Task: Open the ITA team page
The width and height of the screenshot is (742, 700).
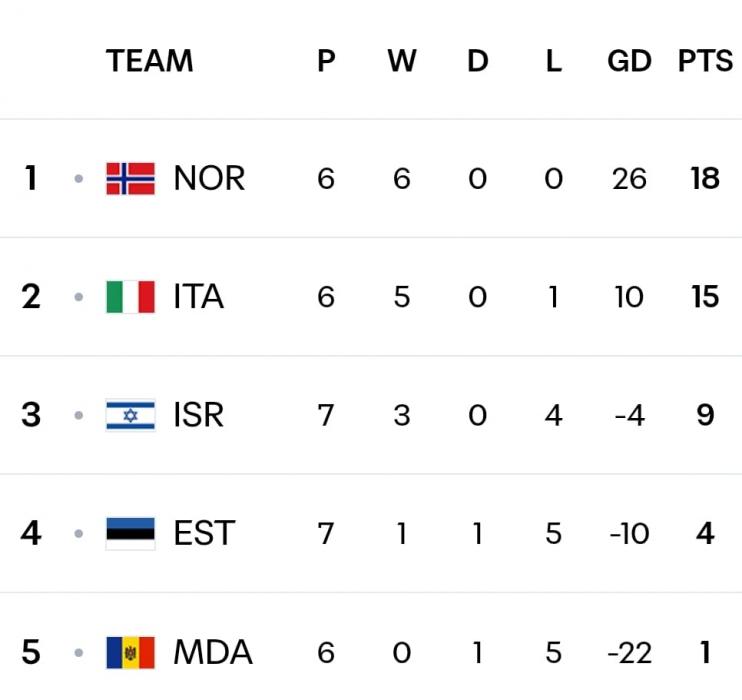Action: [x=198, y=297]
